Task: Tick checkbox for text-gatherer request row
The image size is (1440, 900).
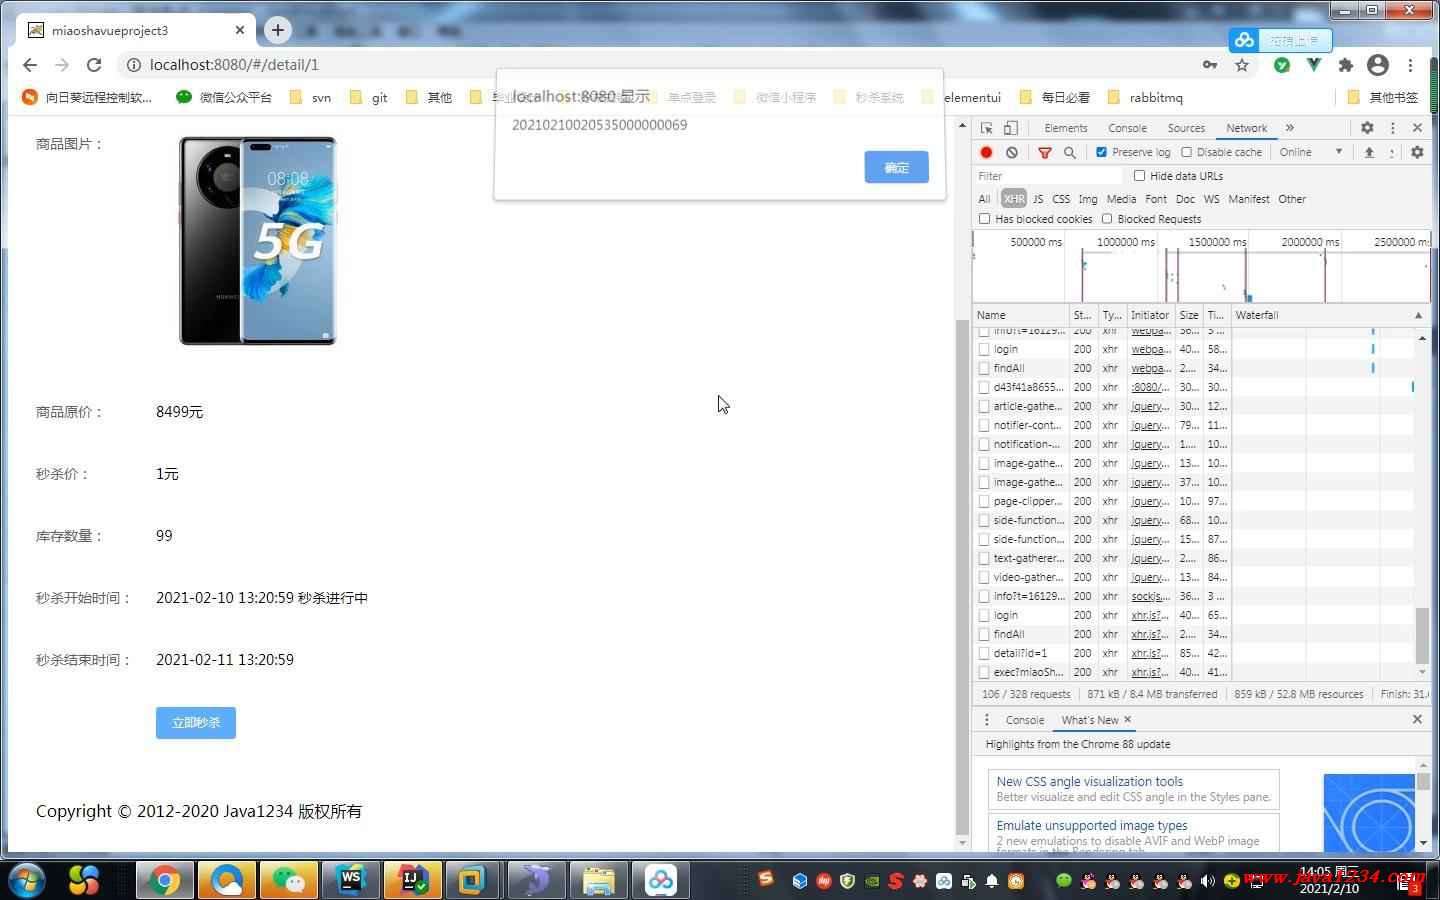Action: click(984, 558)
